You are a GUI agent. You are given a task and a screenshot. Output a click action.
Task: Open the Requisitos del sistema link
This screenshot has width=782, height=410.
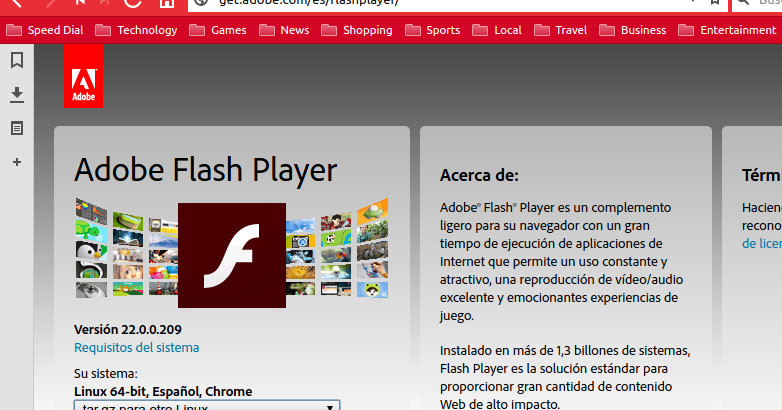point(137,348)
